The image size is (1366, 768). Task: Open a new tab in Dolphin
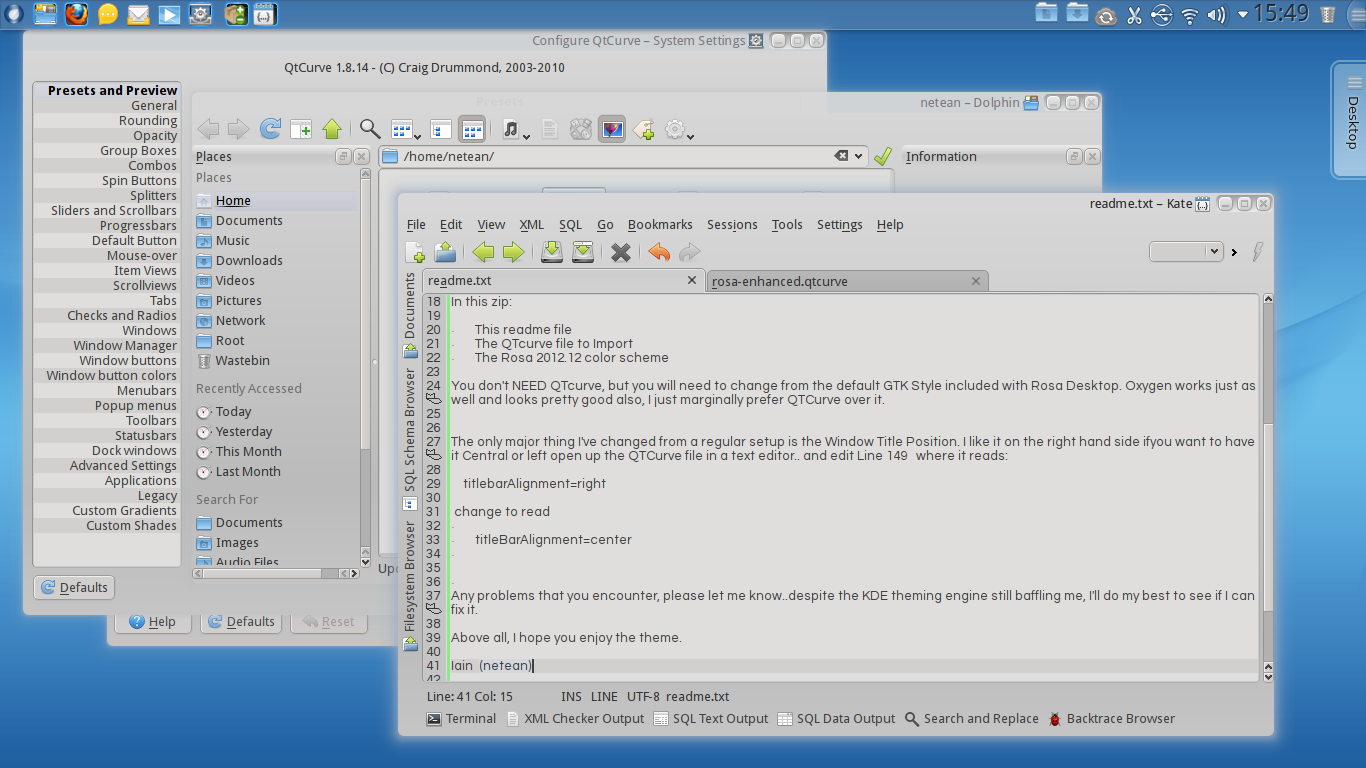point(301,129)
